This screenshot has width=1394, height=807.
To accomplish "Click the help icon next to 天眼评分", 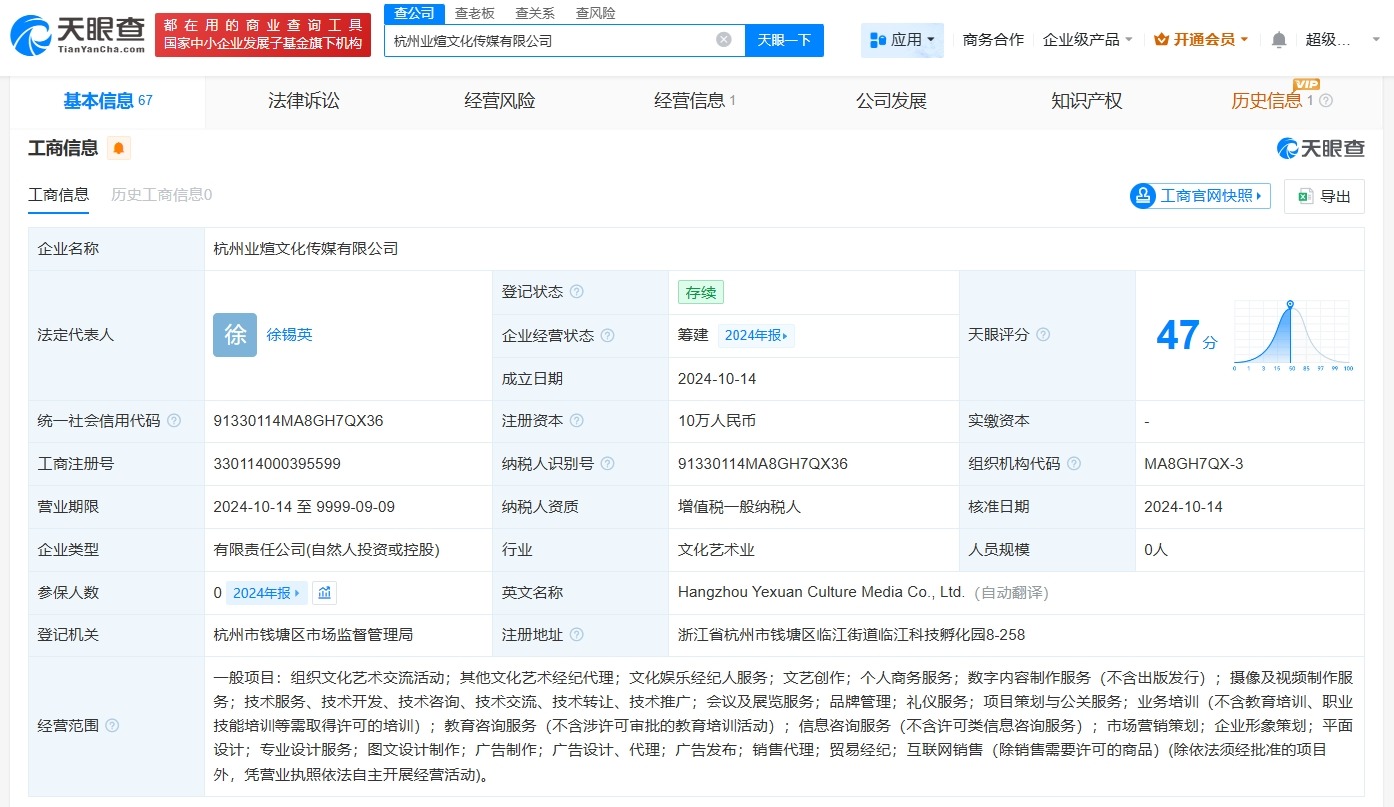I will coord(1043,335).
